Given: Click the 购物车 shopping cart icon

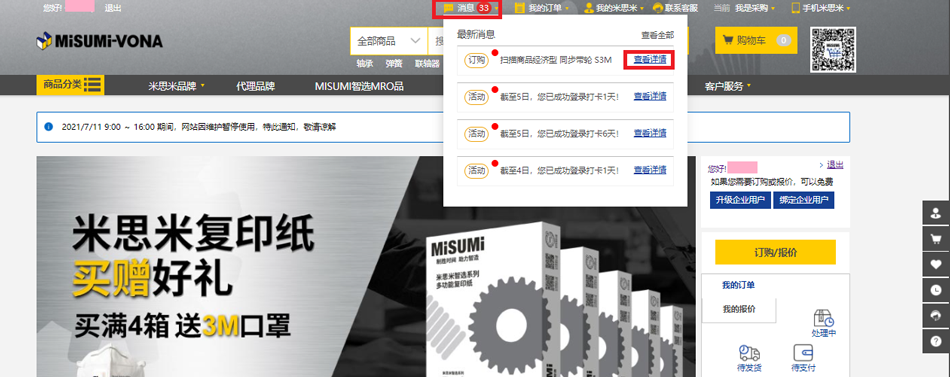Looking at the screenshot, I should click(x=728, y=41).
